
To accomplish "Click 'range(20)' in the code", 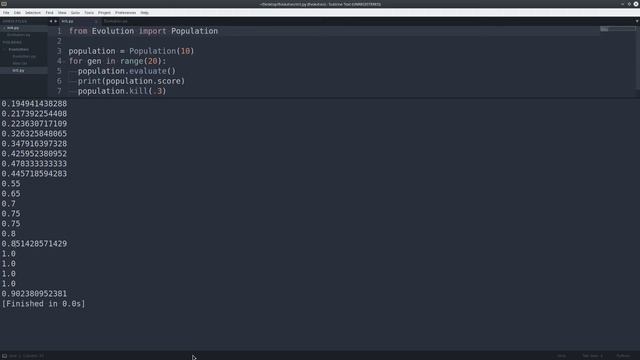I will point(141,61).
